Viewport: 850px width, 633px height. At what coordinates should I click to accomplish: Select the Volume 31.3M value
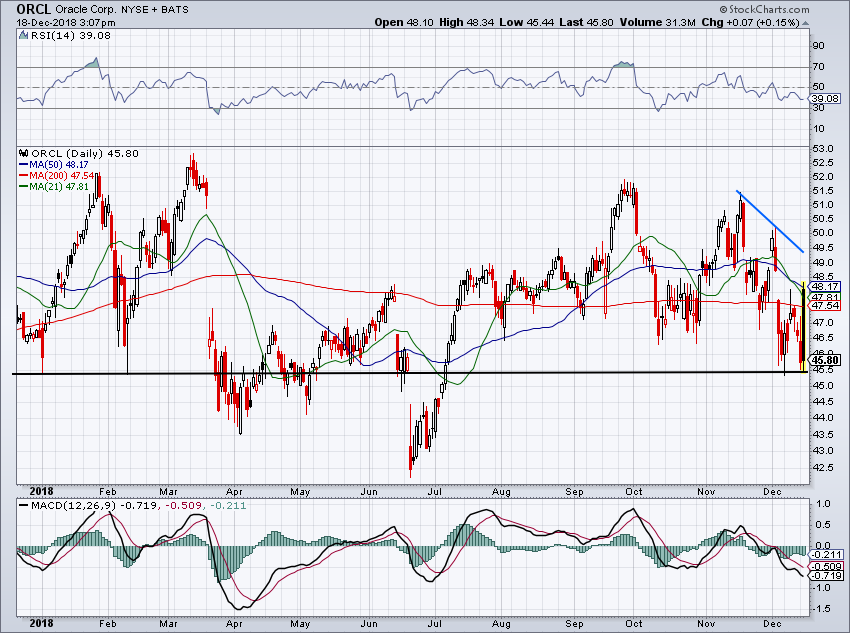point(658,22)
